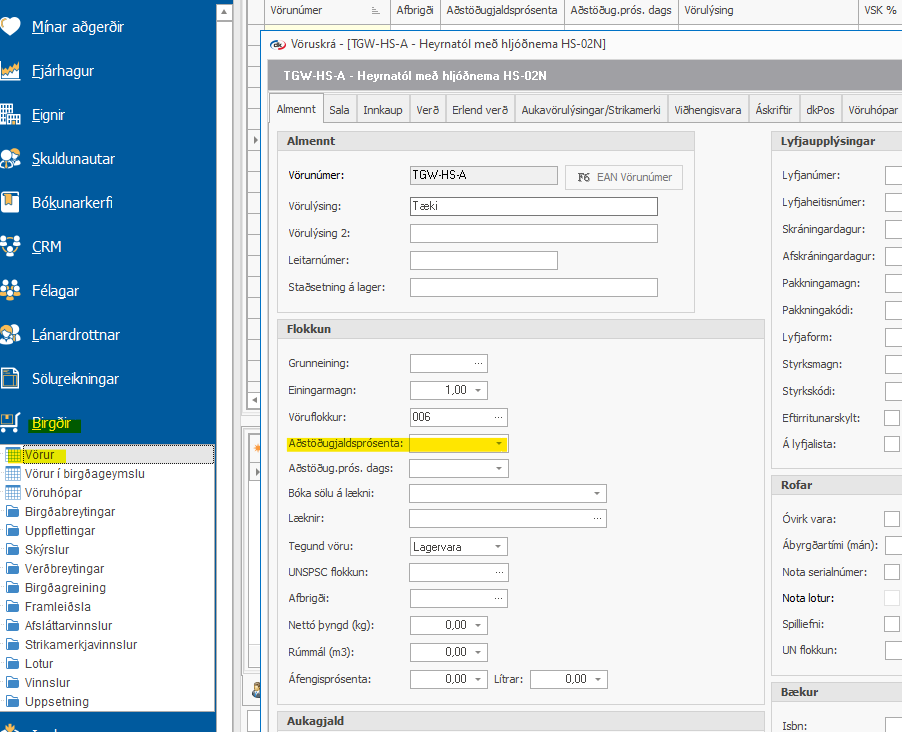Open Sölureikningar via its invoice icon

11,379
